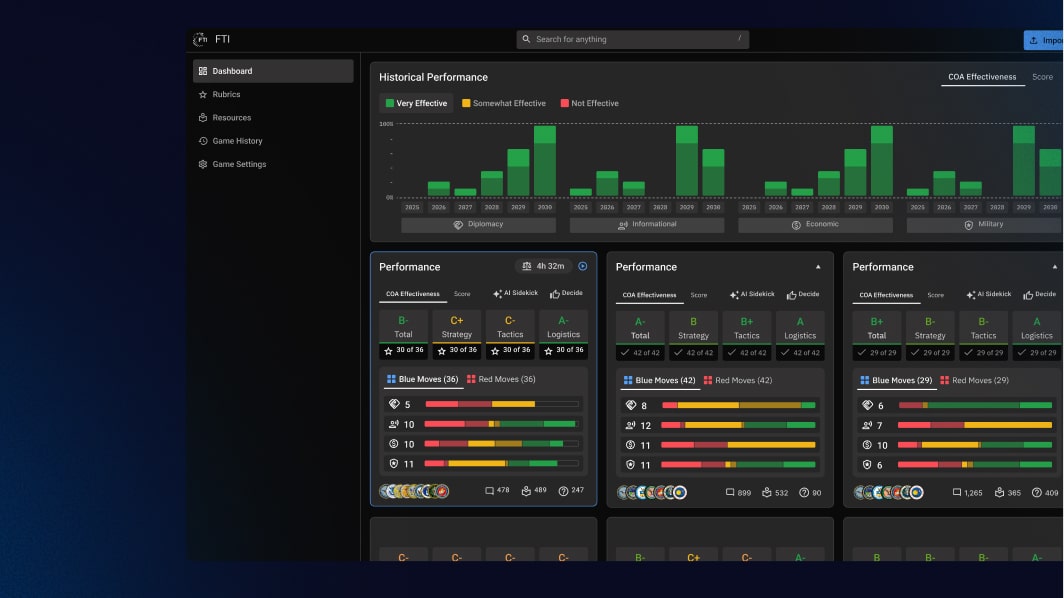Select the Military category button

coord(985,225)
